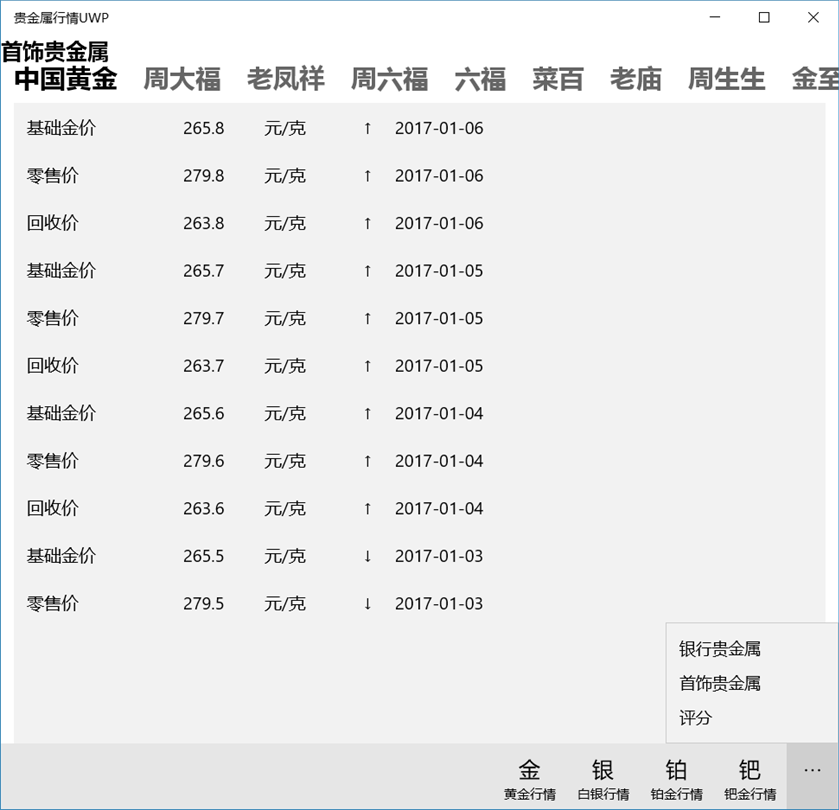Switch to the 周大福 tab
Image resolution: width=839 pixels, height=810 pixels.
coord(182,79)
